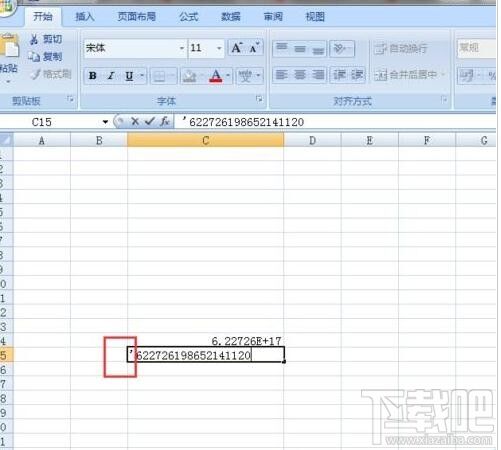Viewport: 501px width, 450px height.
Task: Decrease indent icon
Action: tap(339, 75)
